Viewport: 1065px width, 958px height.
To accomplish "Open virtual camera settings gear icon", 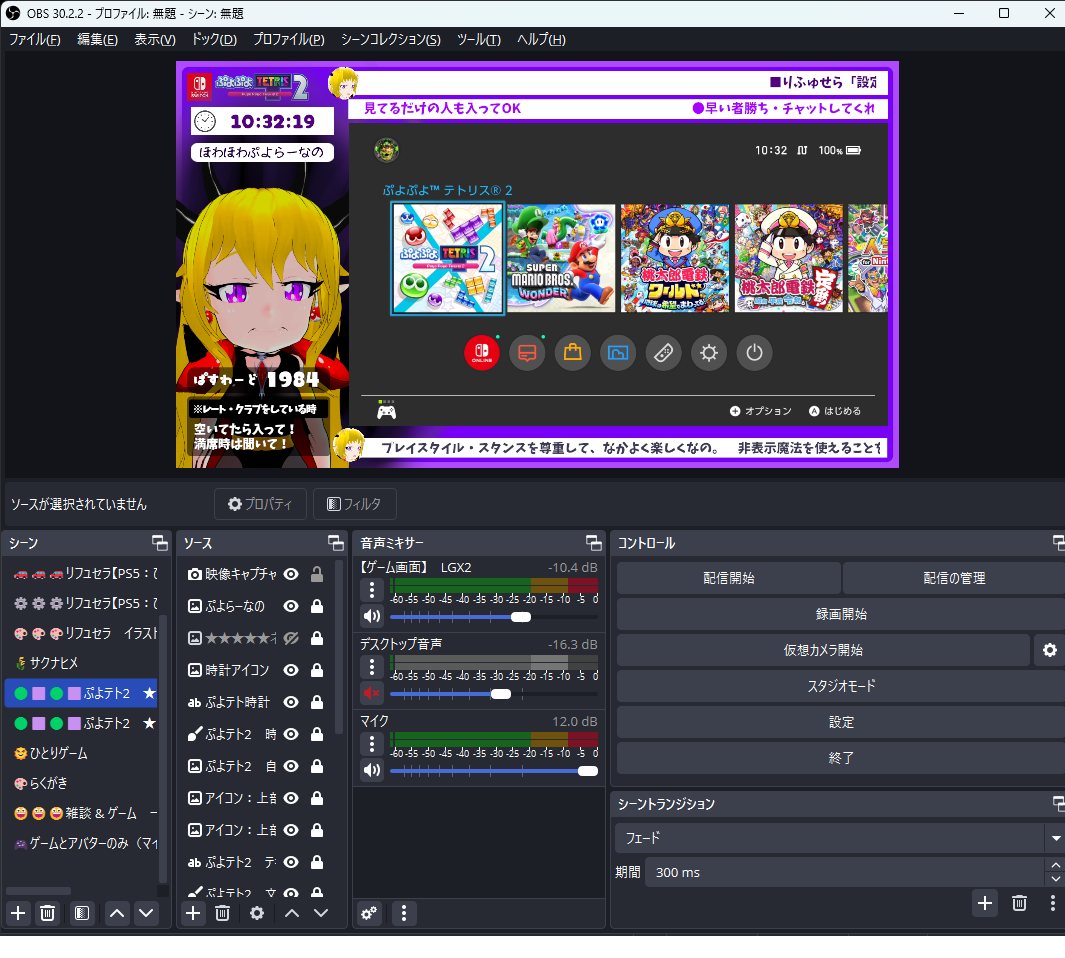I will (x=1049, y=650).
